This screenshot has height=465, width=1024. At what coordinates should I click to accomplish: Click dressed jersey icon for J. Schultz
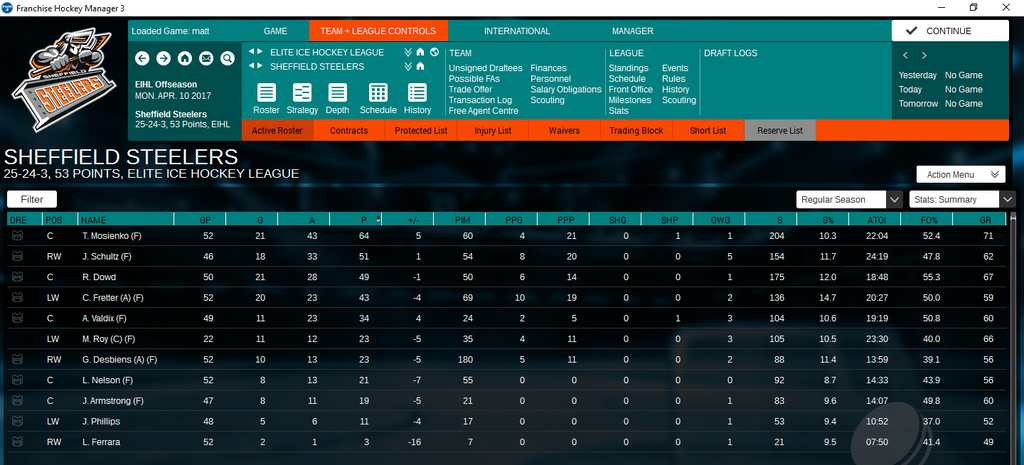(x=18, y=257)
